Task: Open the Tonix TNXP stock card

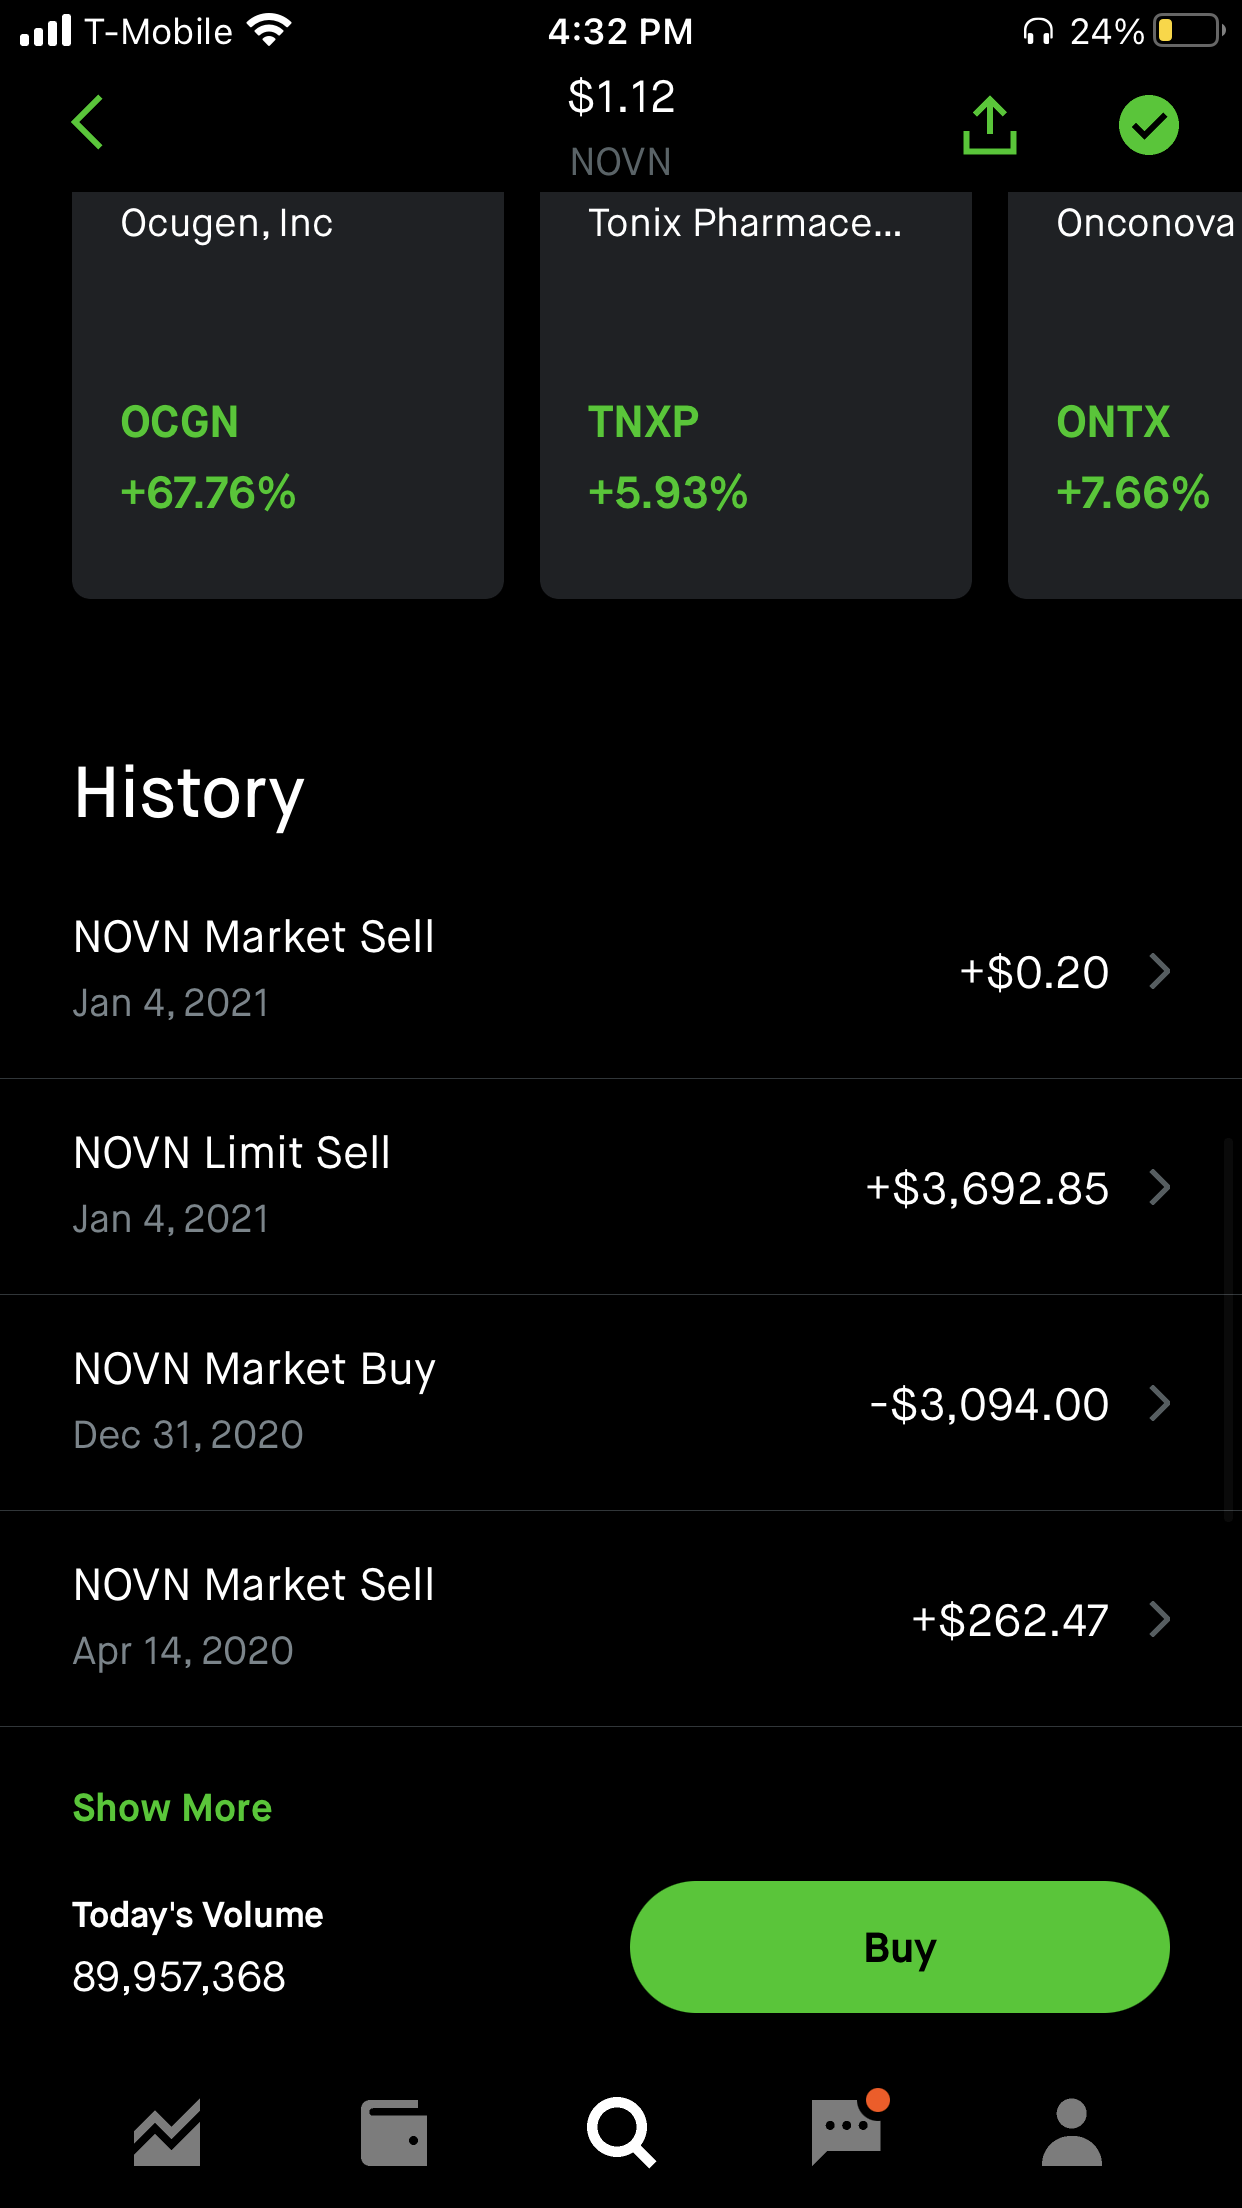Action: [x=756, y=395]
